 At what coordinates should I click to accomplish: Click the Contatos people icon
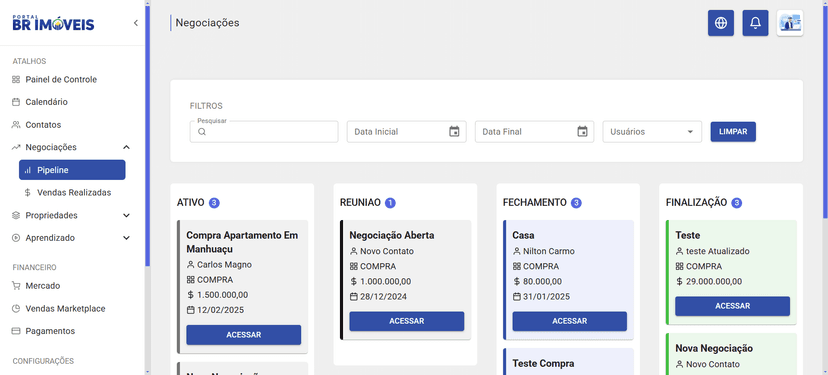pyautogui.click(x=16, y=125)
